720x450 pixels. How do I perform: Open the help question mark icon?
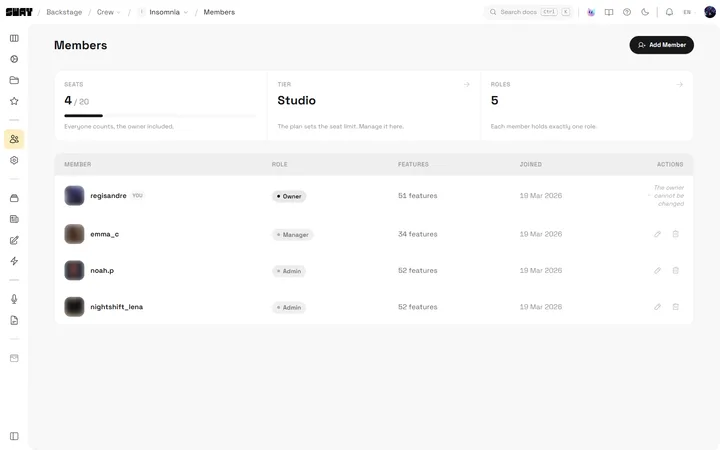[x=627, y=12]
